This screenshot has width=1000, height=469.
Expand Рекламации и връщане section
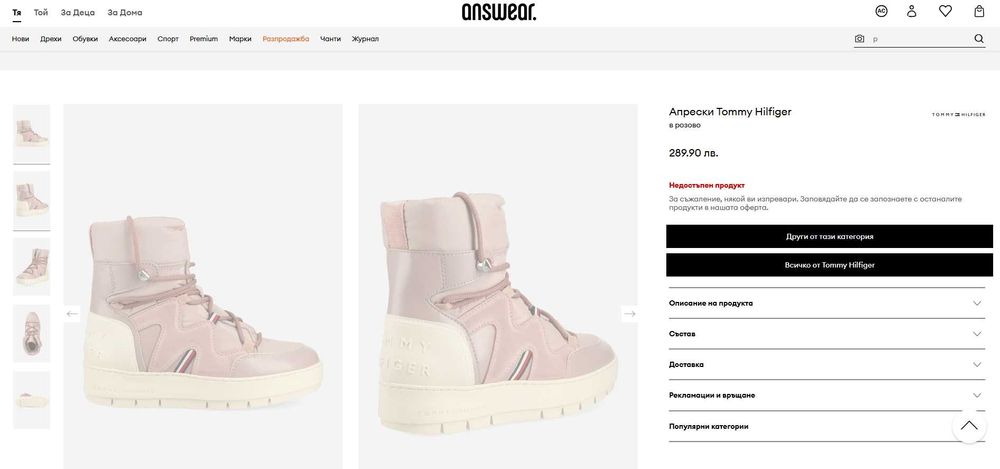pos(827,395)
